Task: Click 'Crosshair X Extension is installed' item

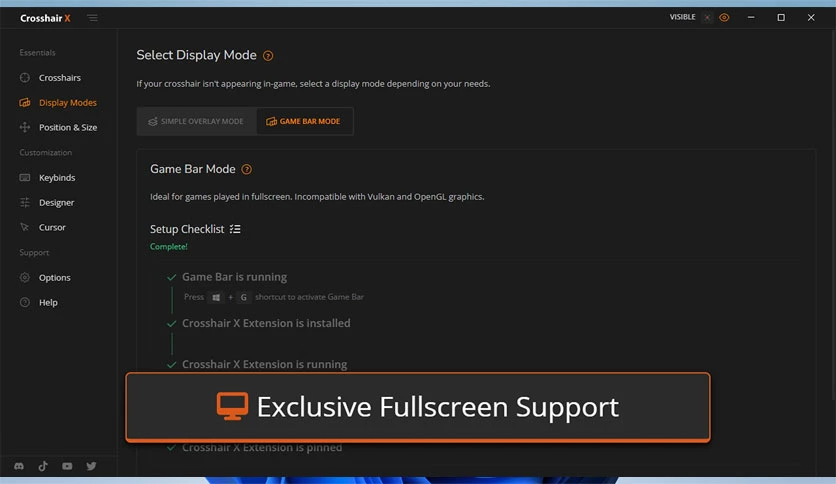Action: click(266, 323)
